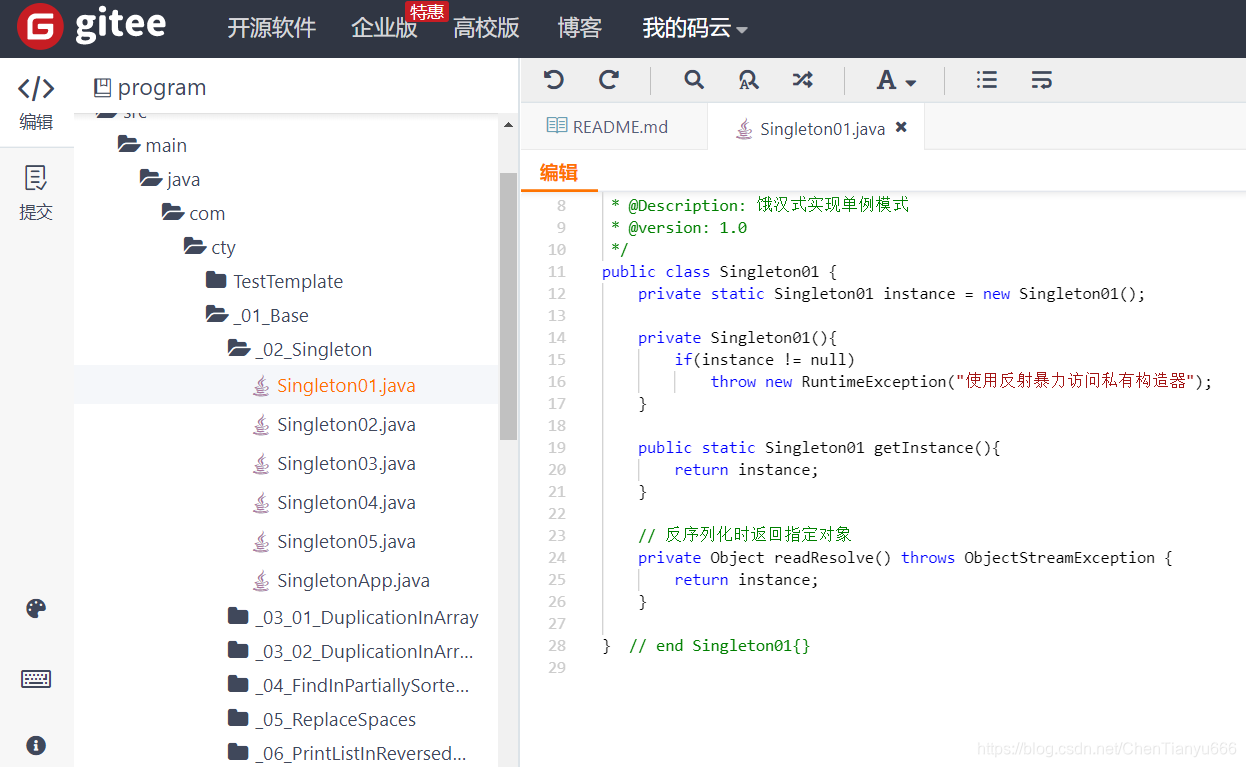The image size is (1246, 767).
Task: Collapse the cty folder
Action: (194, 247)
